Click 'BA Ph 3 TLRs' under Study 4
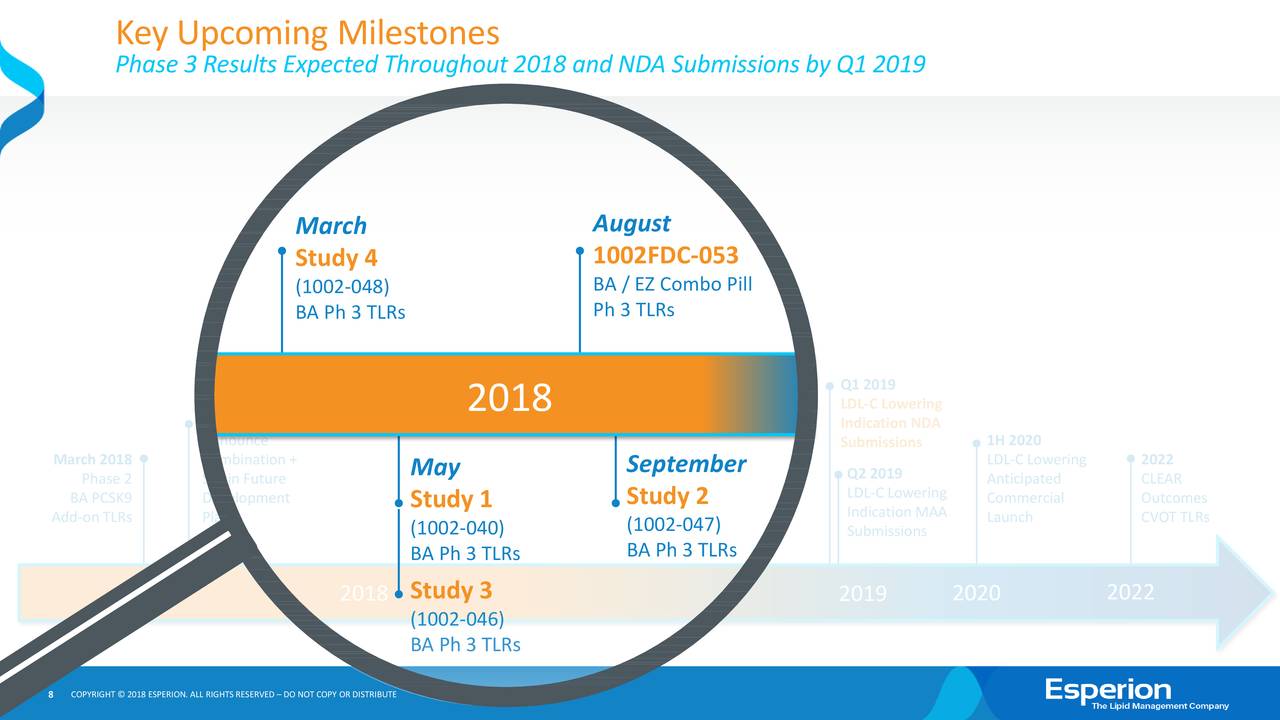 [350, 312]
